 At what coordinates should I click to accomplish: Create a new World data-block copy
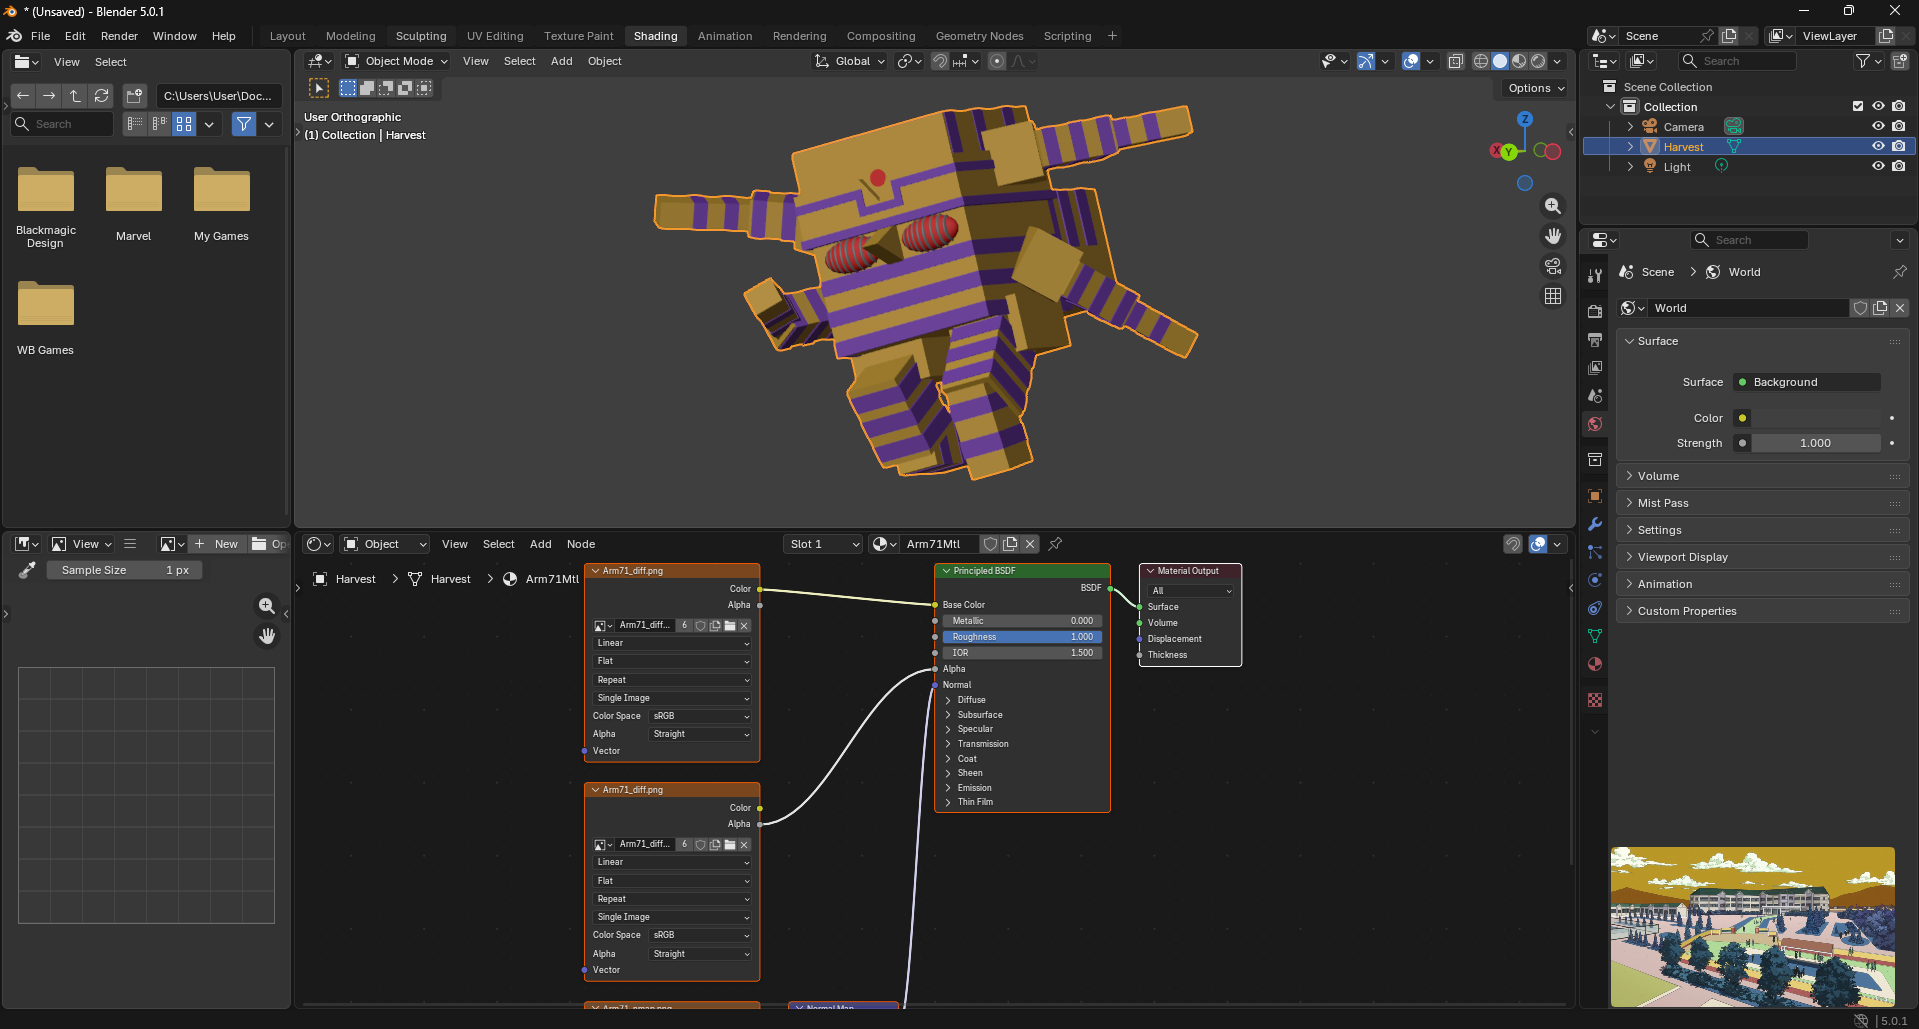1880,308
